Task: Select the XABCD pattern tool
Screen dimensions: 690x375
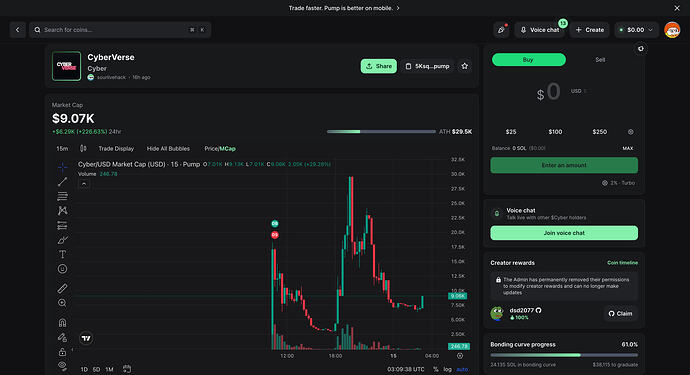Action: [62, 211]
